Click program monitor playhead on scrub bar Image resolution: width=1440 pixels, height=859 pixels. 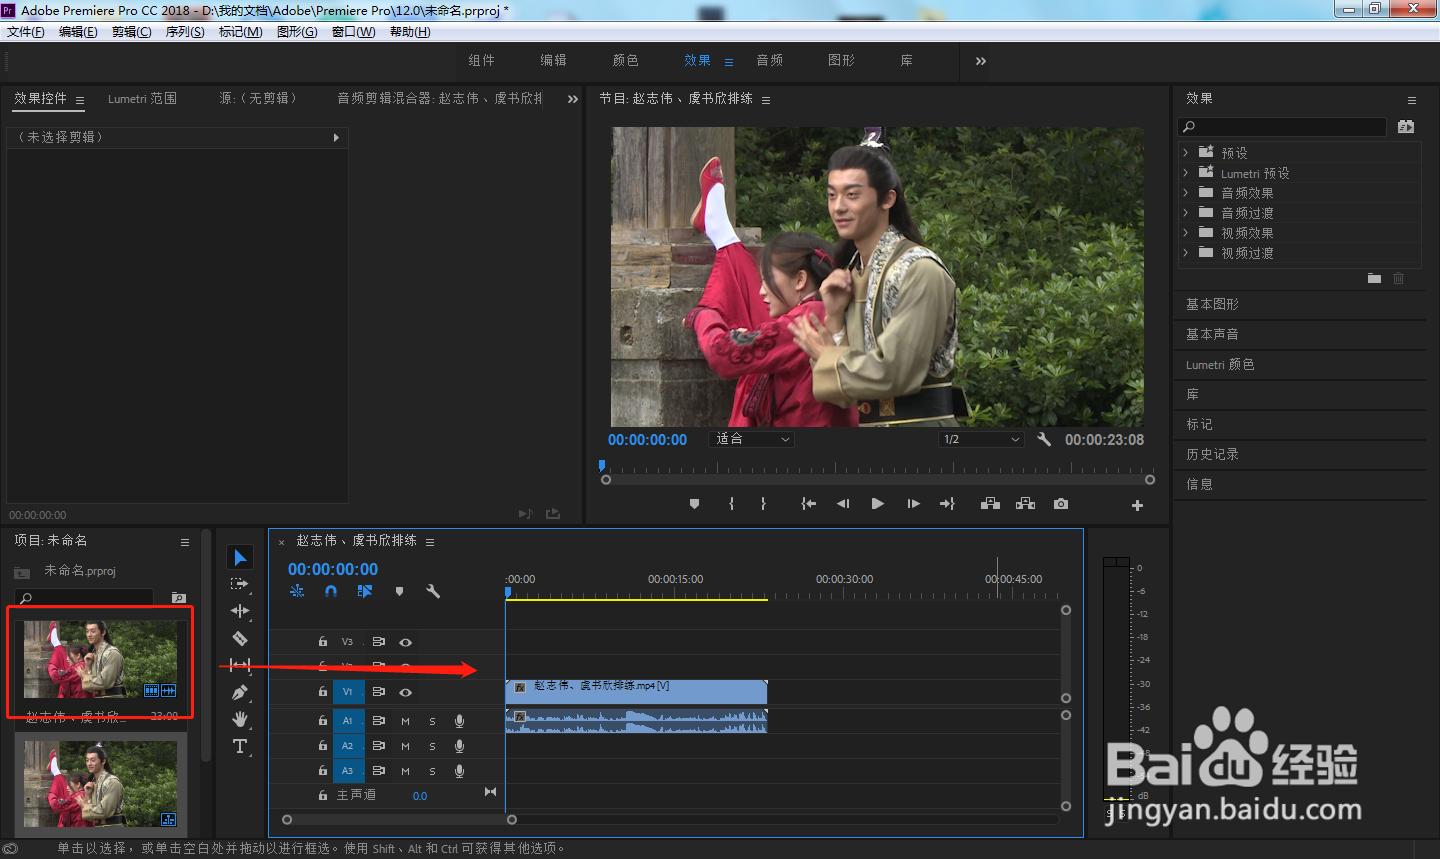pyautogui.click(x=602, y=465)
